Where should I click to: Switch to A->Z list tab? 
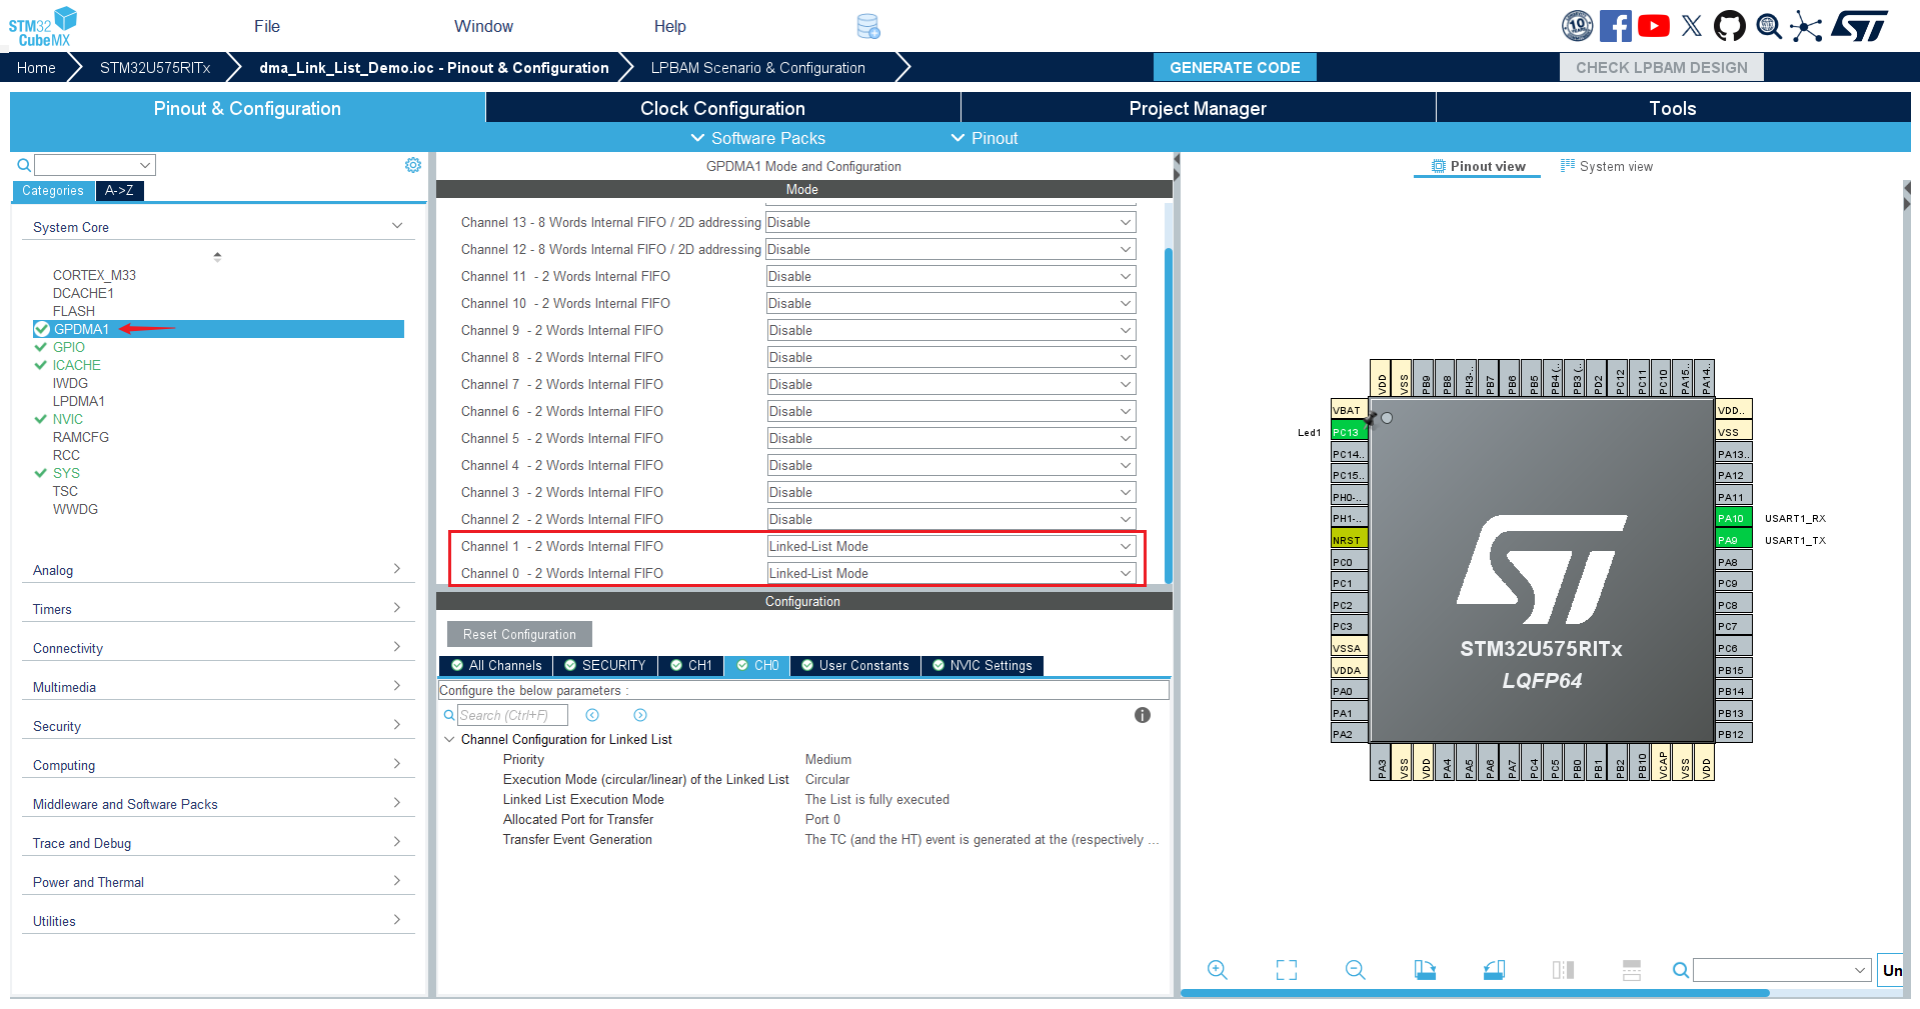[119, 190]
